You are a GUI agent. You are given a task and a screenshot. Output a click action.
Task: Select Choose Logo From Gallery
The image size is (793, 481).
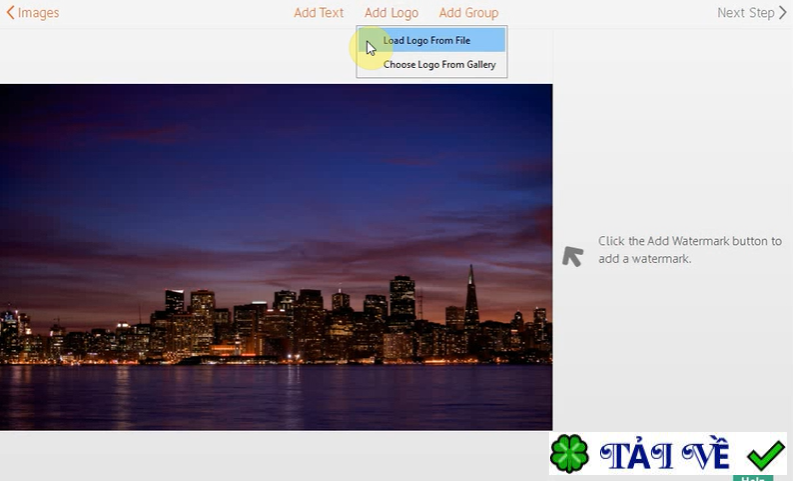pyautogui.click(x=431, y=64)
